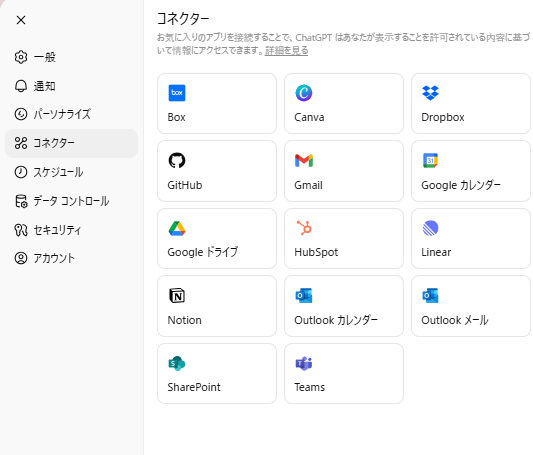533x455 pixels.
Task: Click the Google カレンダー icon
Action: coord(430,160)
